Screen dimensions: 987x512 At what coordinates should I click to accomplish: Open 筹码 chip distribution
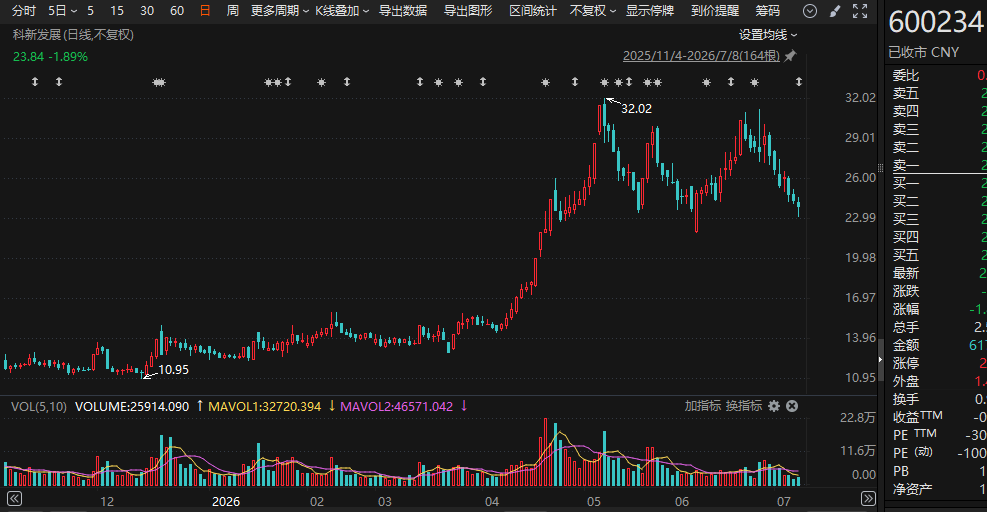point(767,11)
